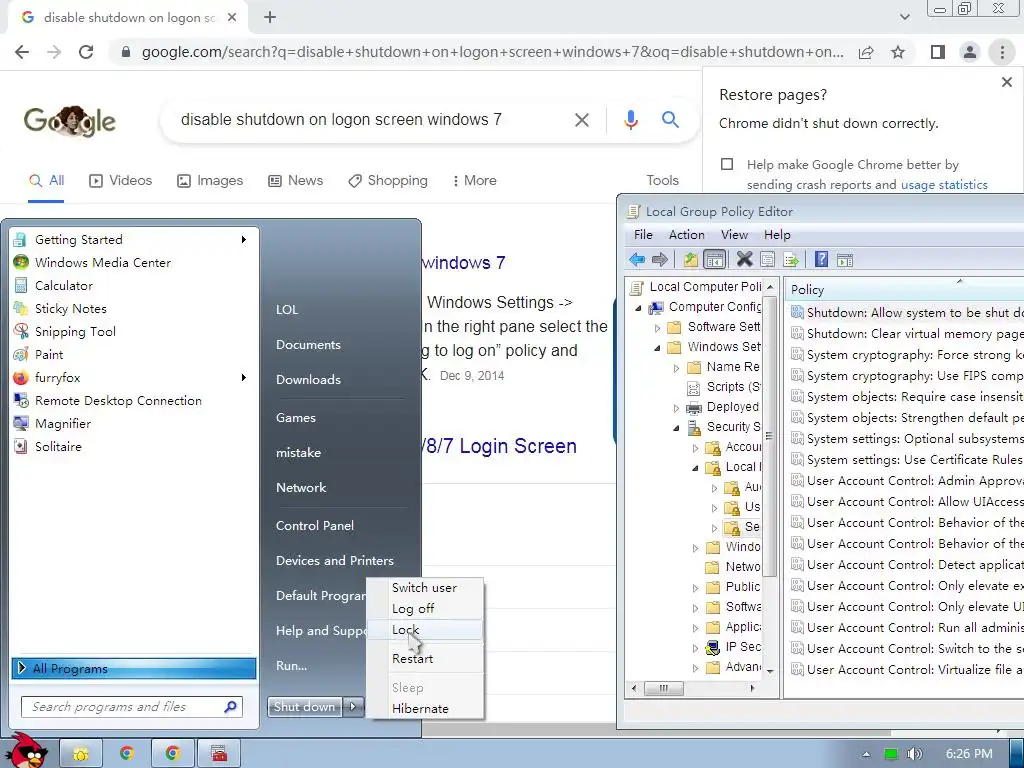Click the Policy column header
The width and height of the screenshot is (1024, 768).
(x=904, y=289)
